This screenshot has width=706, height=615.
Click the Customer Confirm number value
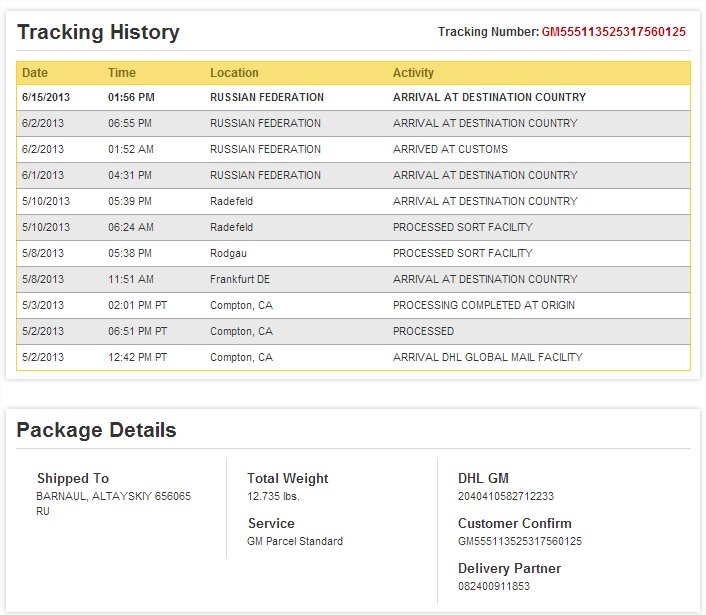click(x=519, y=542)
